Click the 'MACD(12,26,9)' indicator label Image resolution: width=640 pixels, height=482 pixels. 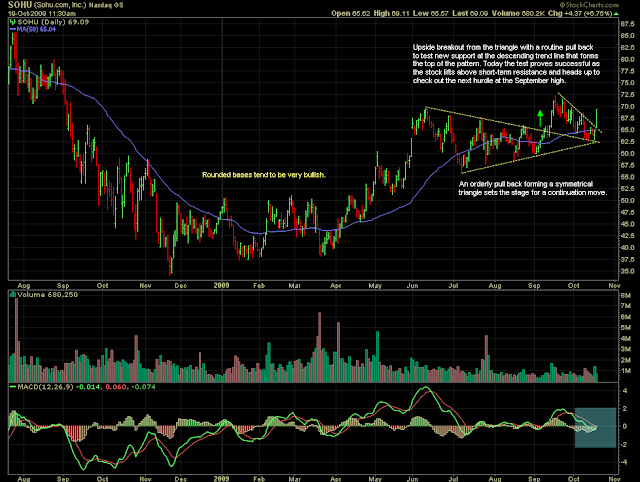(45, 386)
